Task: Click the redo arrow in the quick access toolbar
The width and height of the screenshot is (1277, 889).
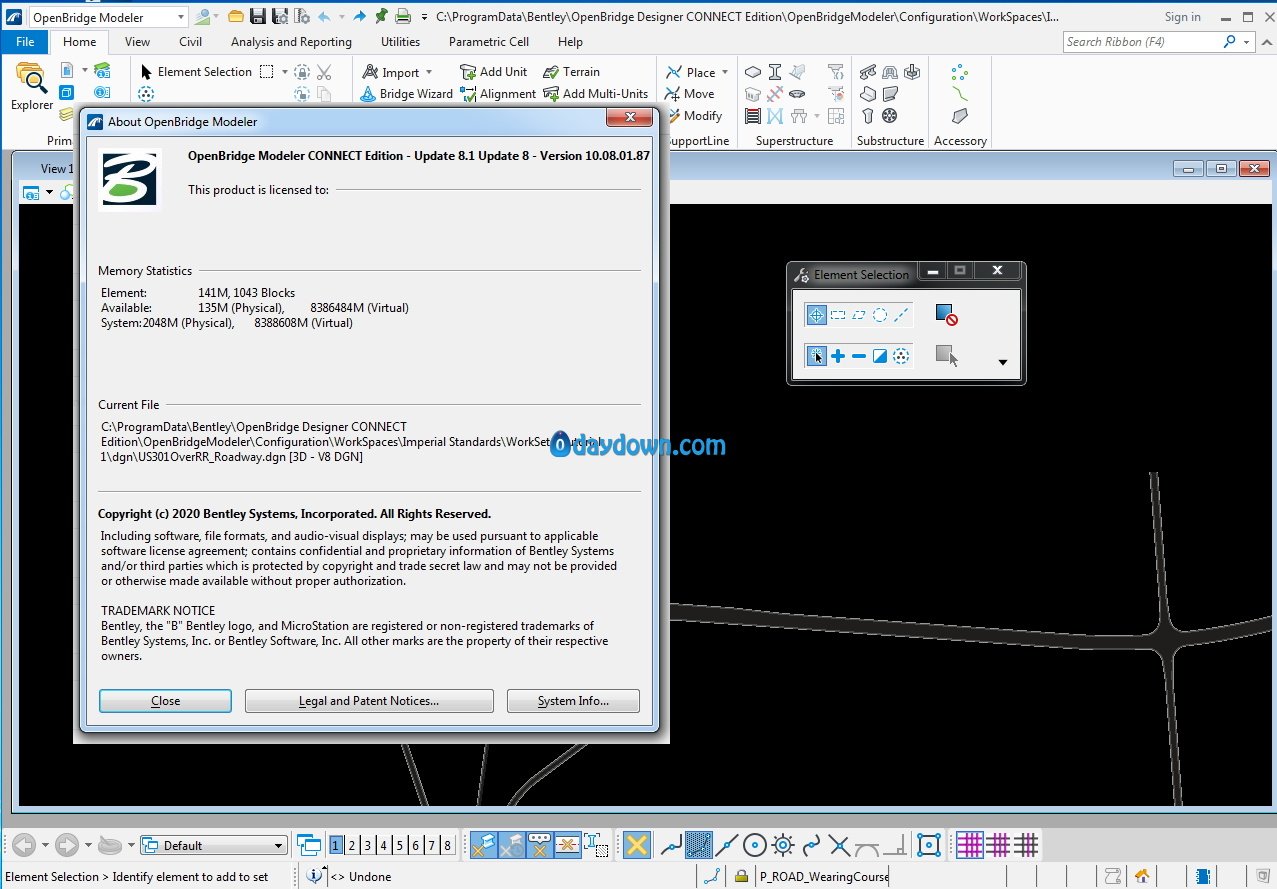Action: (x=359, y=16)
